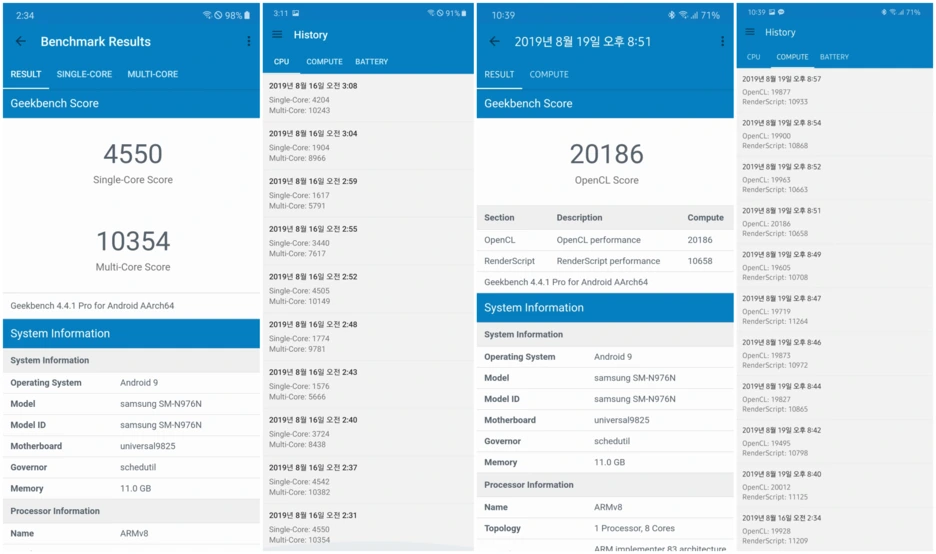Open compute entry 오후 8:54 OpenCL 19900
The image size is (936, 554).
(x=835, y=134)
